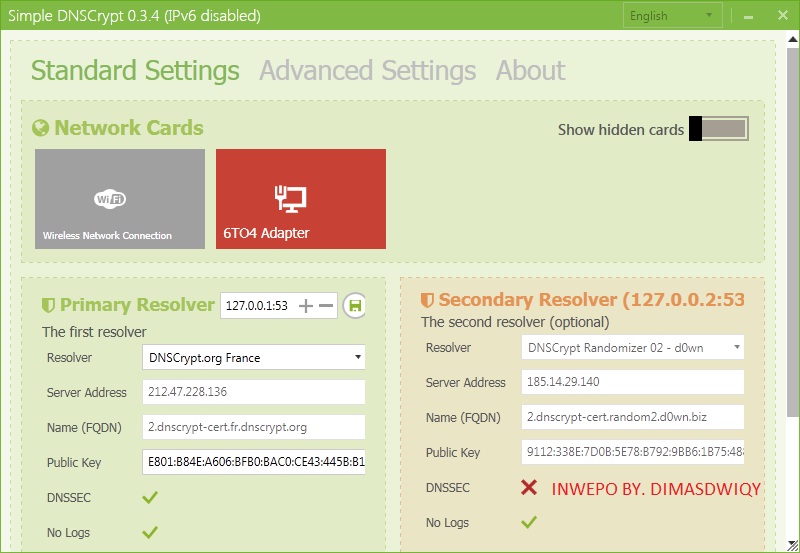
Task: Open the About tab
Action: 531,70
